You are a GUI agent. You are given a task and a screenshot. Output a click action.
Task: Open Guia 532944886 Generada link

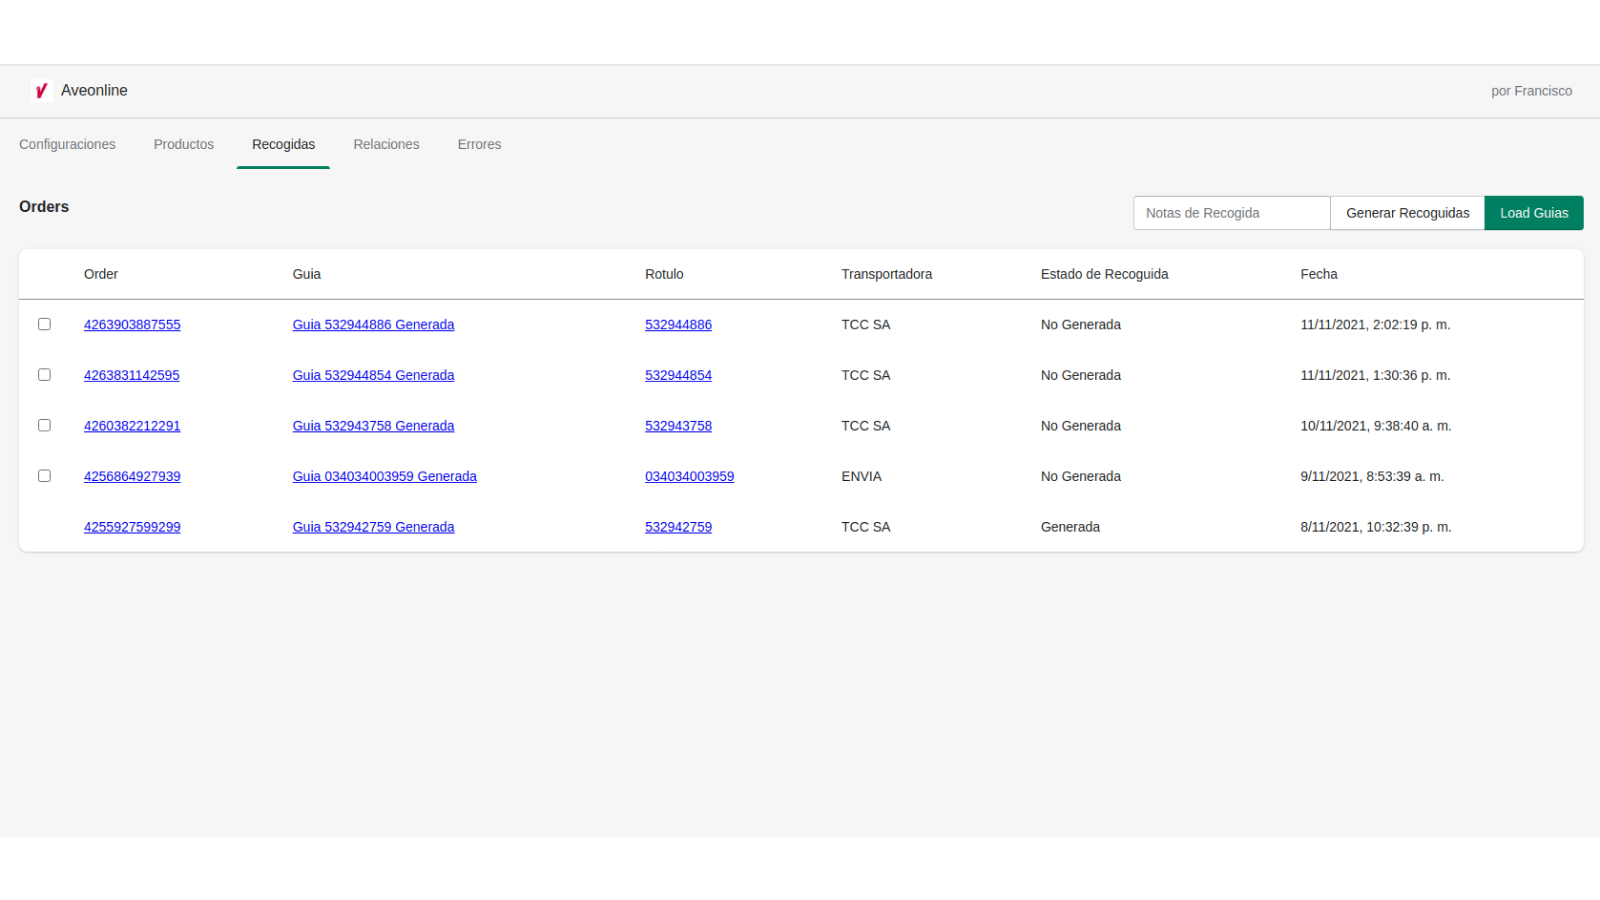pos(373,325)
